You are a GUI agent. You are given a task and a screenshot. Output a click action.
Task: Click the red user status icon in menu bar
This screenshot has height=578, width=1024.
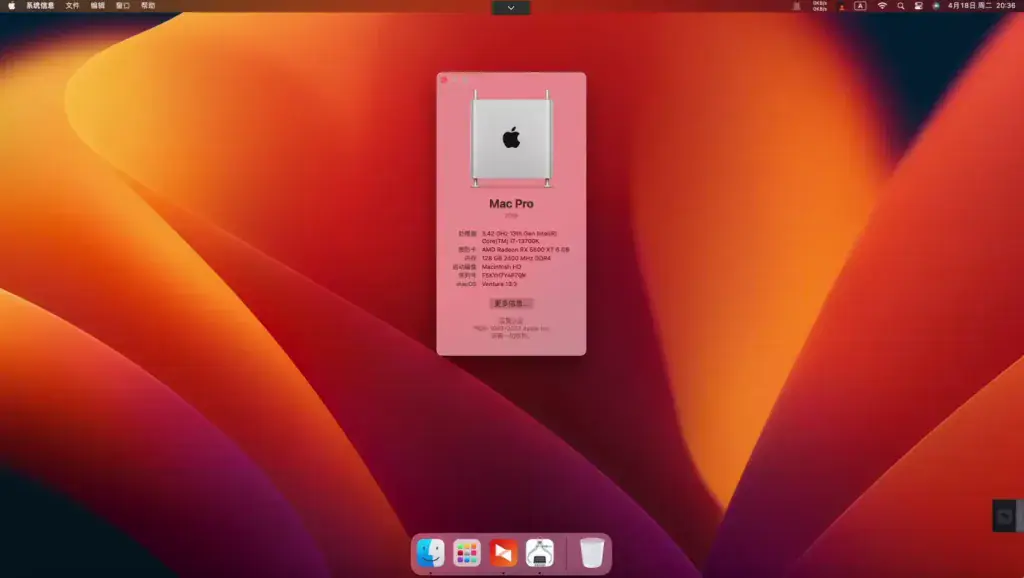point(842,7)
